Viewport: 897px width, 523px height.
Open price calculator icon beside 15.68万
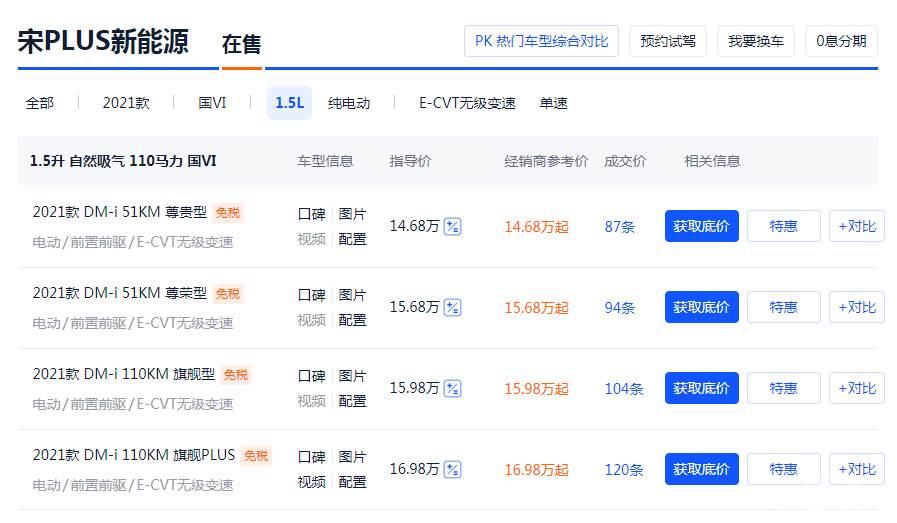453,308
